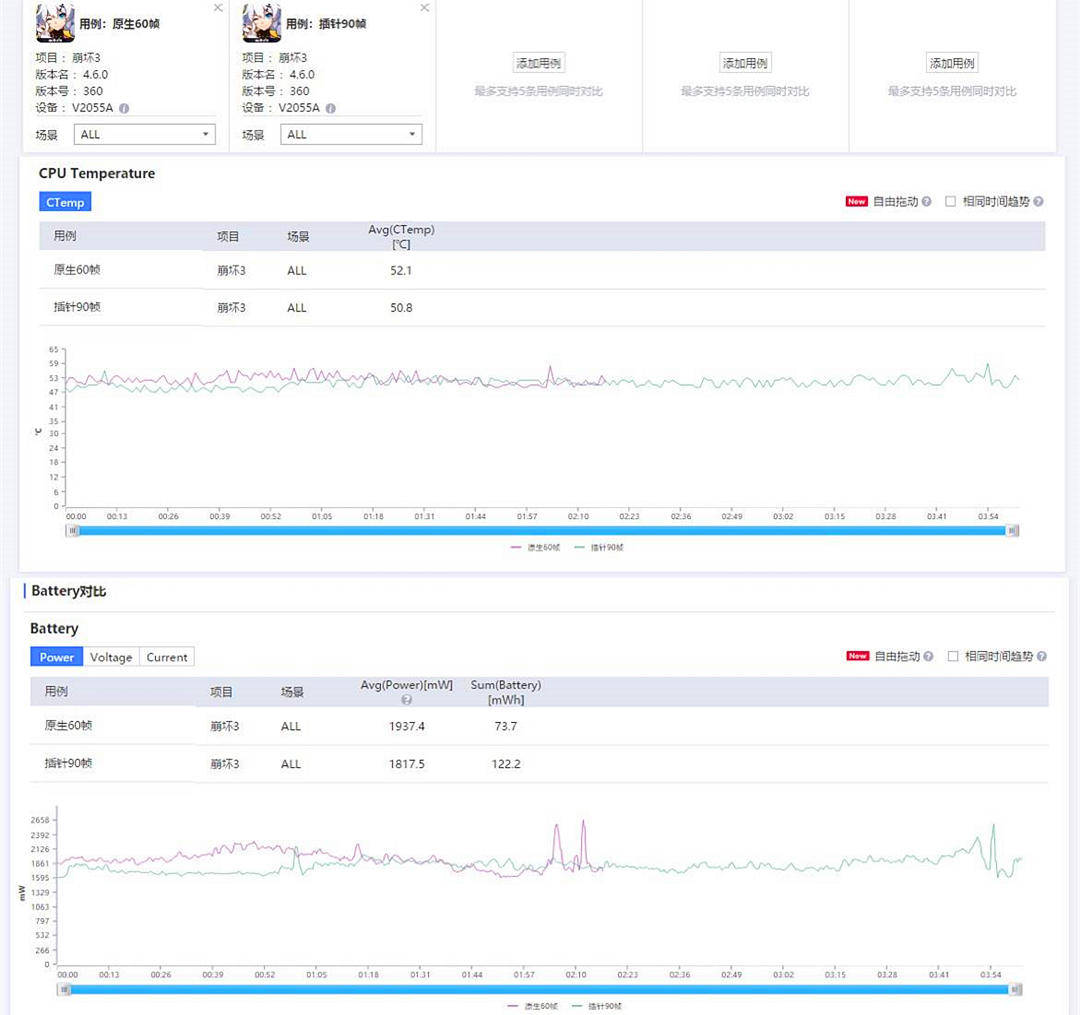Toggle 插针90帧 legend in Battery chart
This screenshot has height=1015, width=1080.
pyautogui.click(x=597, y=1006)
